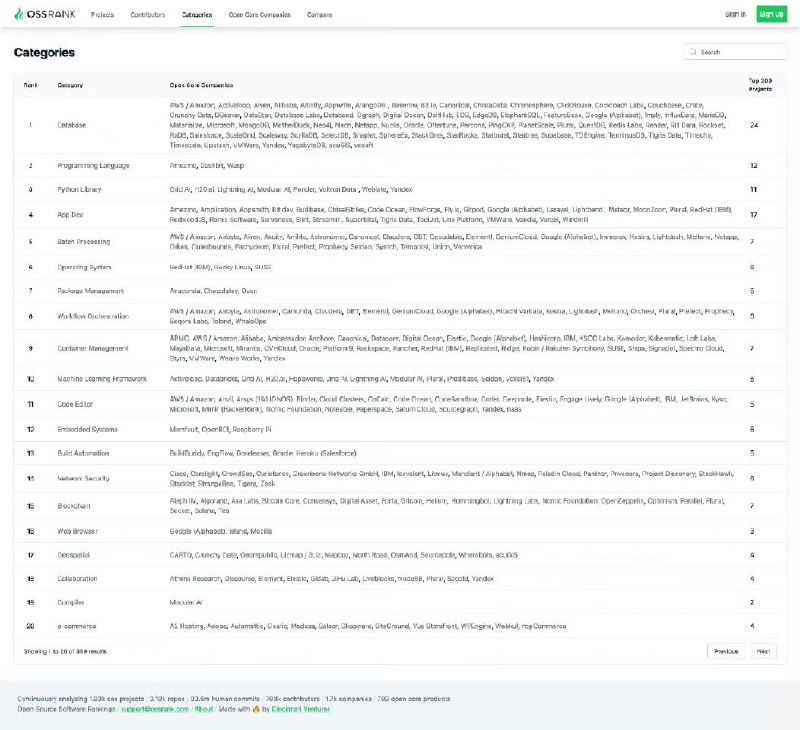Open the Projects tab
The image size is (800, 730).
102,15
